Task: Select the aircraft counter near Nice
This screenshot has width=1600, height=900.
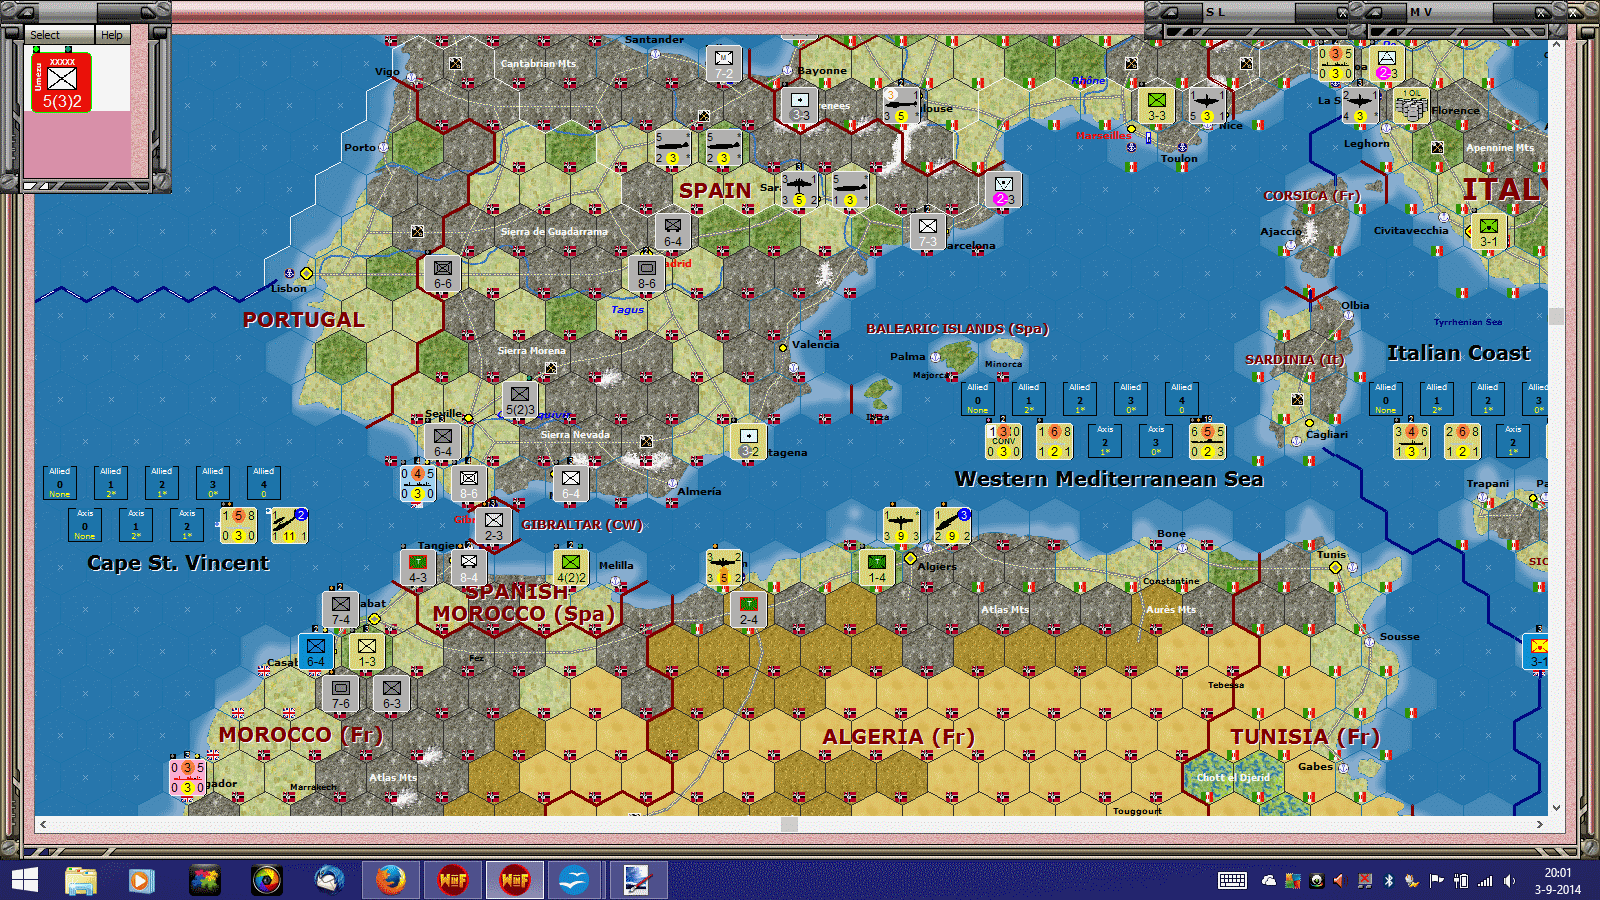Action: coord(1207,106)
